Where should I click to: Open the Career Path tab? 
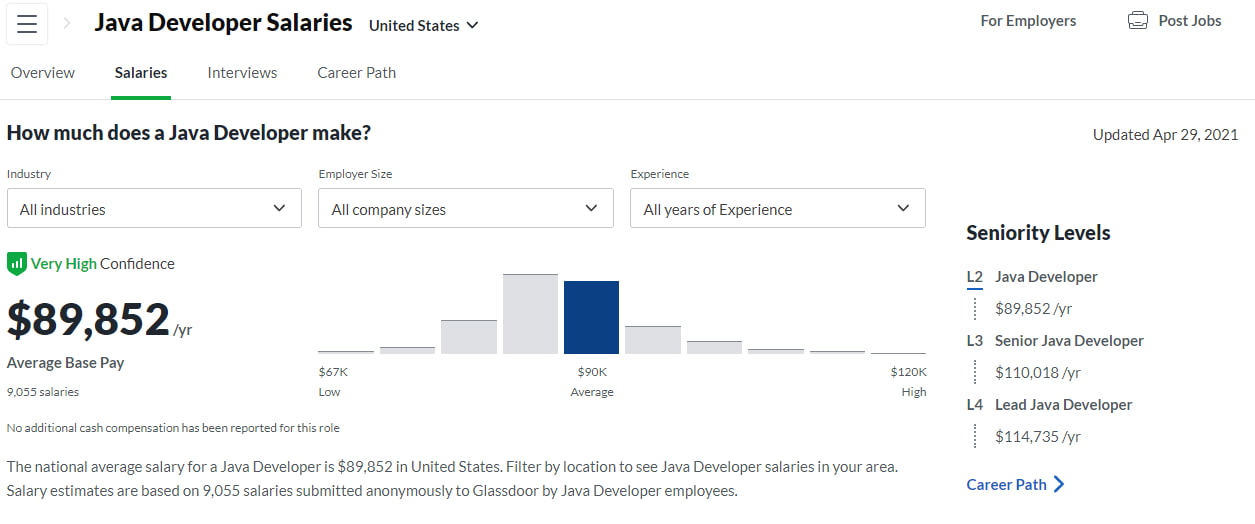[356, 73]
